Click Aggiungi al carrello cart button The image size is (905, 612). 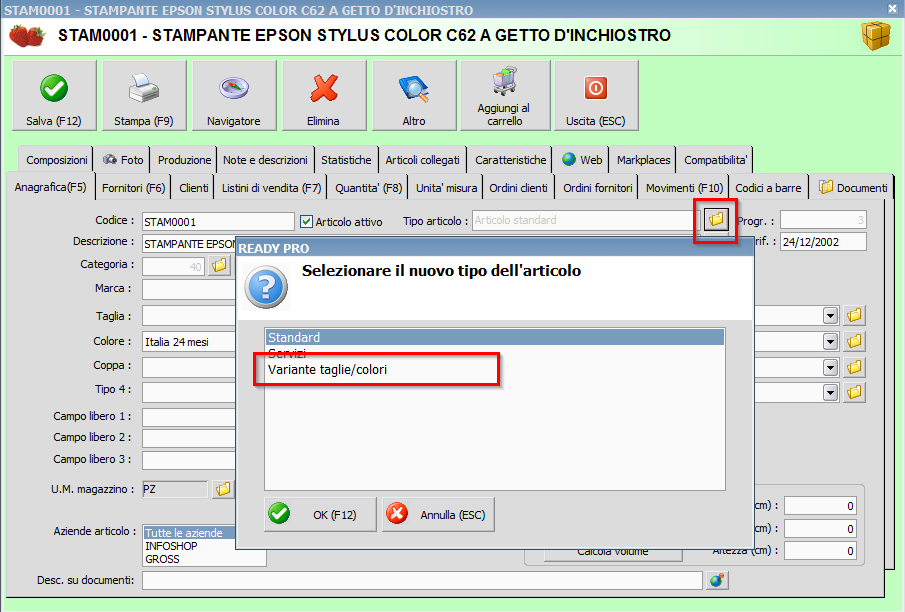pos(505,96)
